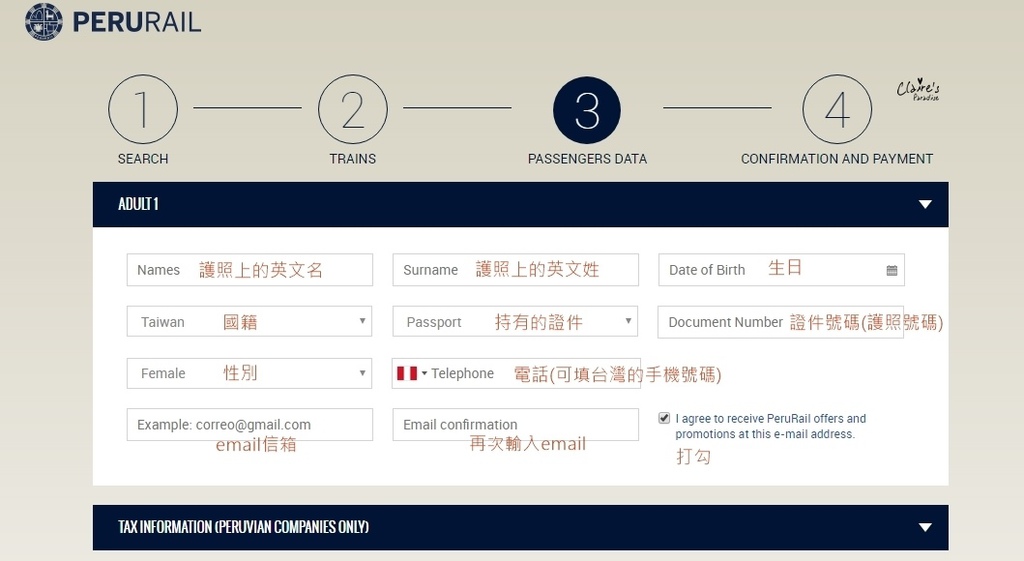Open the Female gender dropdown

pyautogui.click(x=249, y=373)
